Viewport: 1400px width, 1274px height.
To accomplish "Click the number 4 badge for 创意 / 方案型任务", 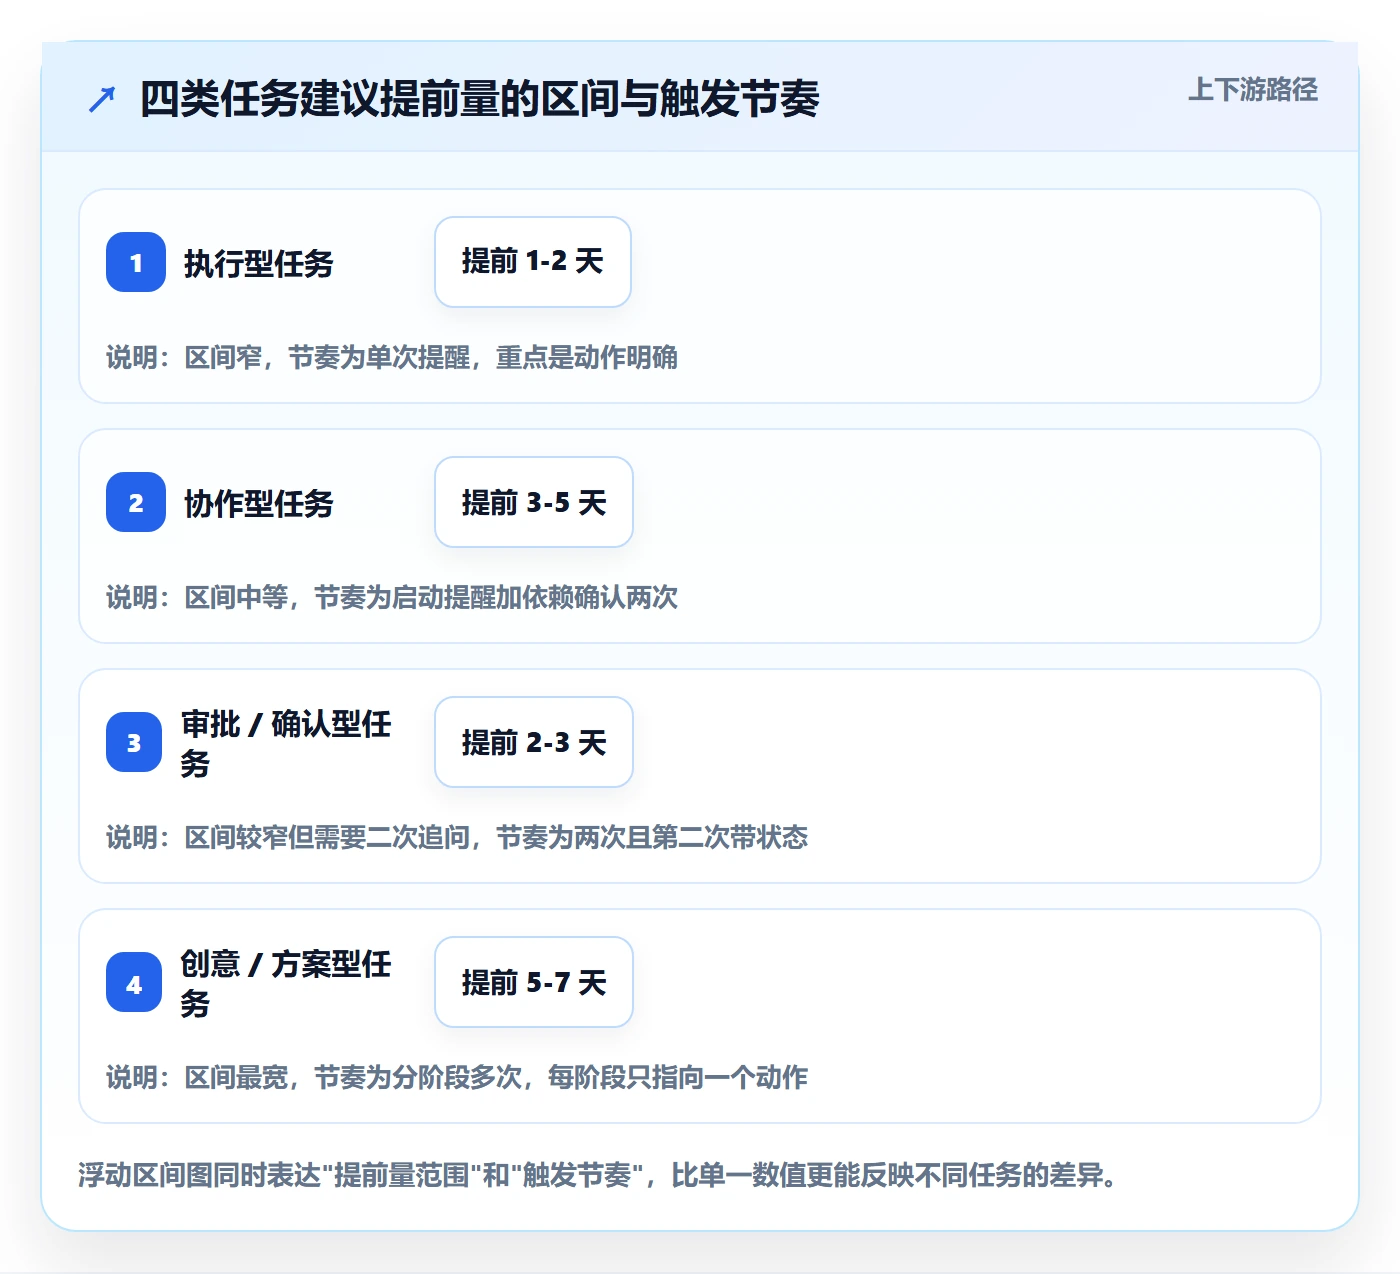I will coord(134,982).
